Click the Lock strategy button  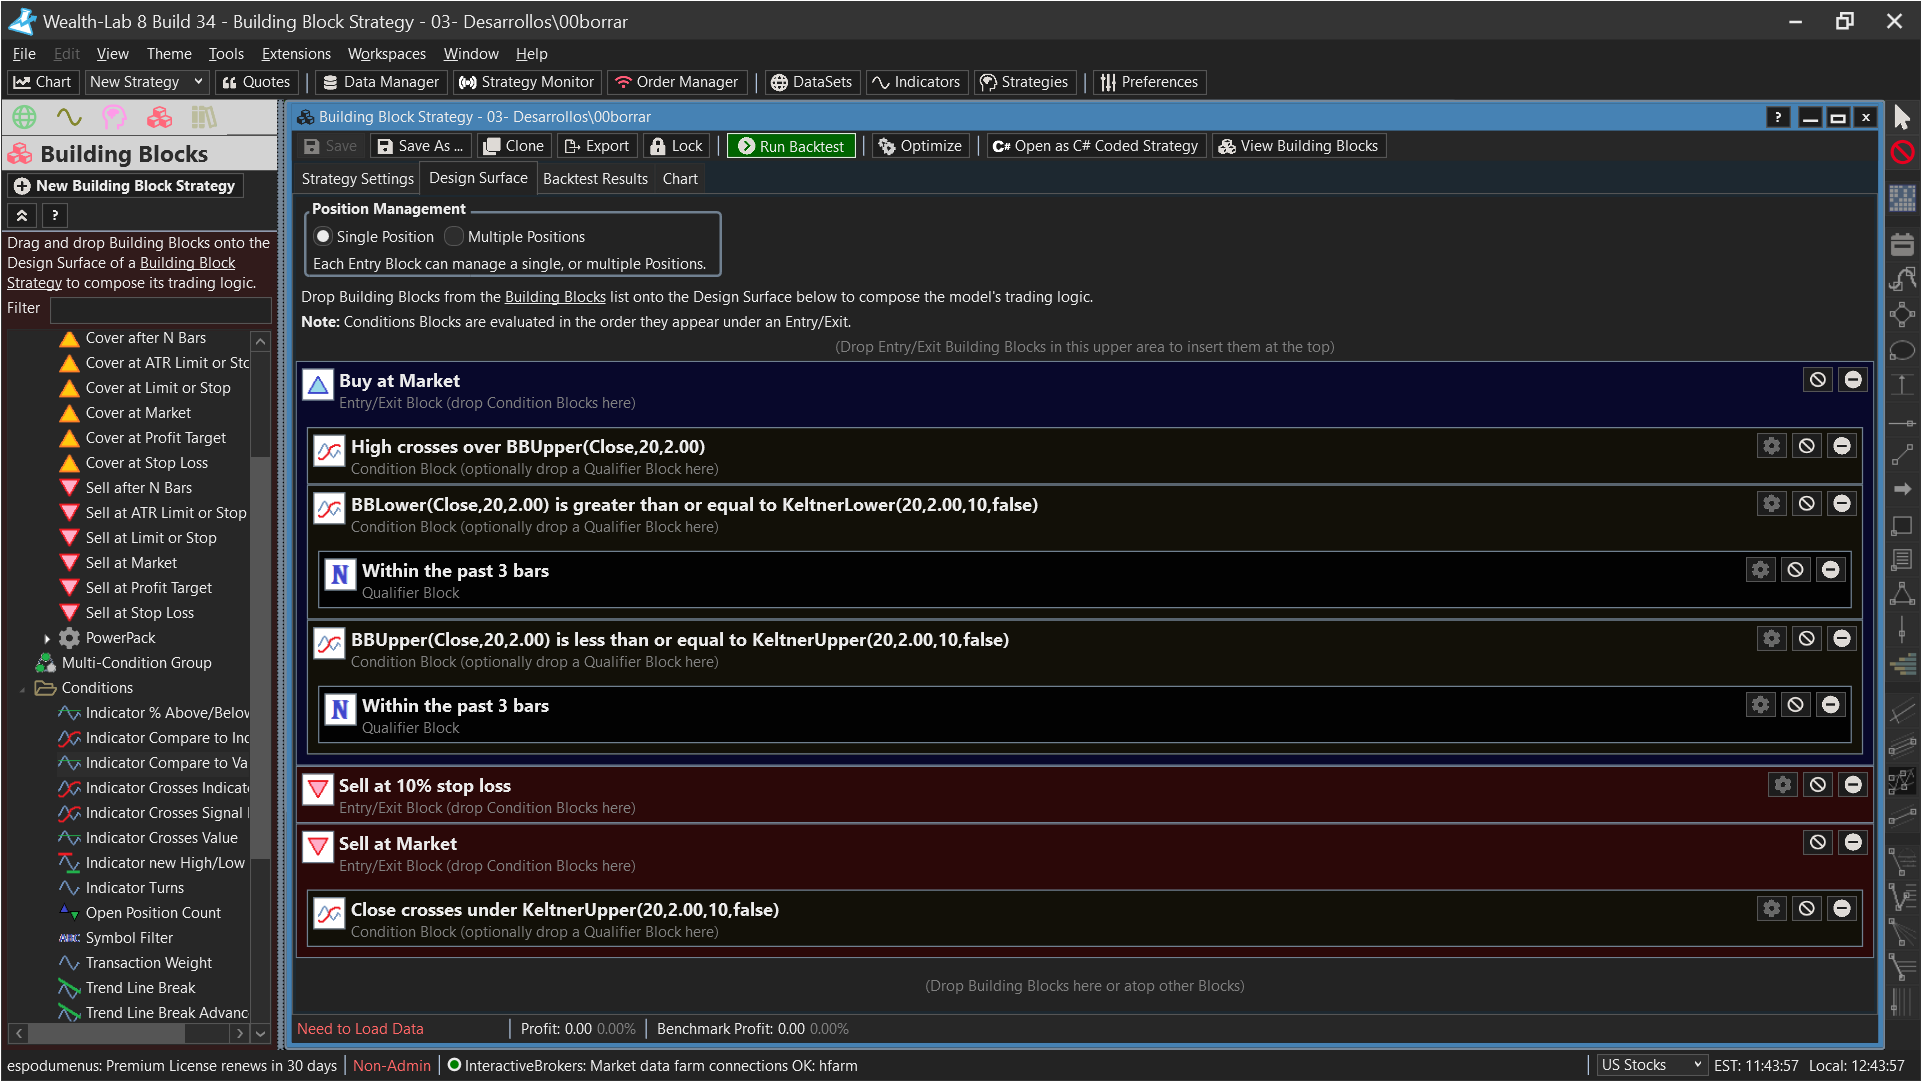click(677, 146)
